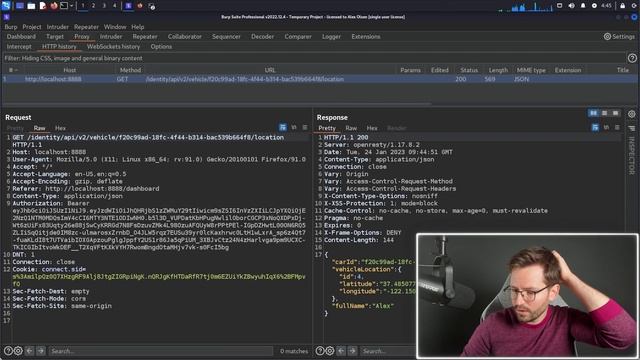Image resolution: width=640 pixels, height=360 pixels.
Task: Toggle the response pretty-print actions icon
Action: pyautogui.click(x=595, y=128)
